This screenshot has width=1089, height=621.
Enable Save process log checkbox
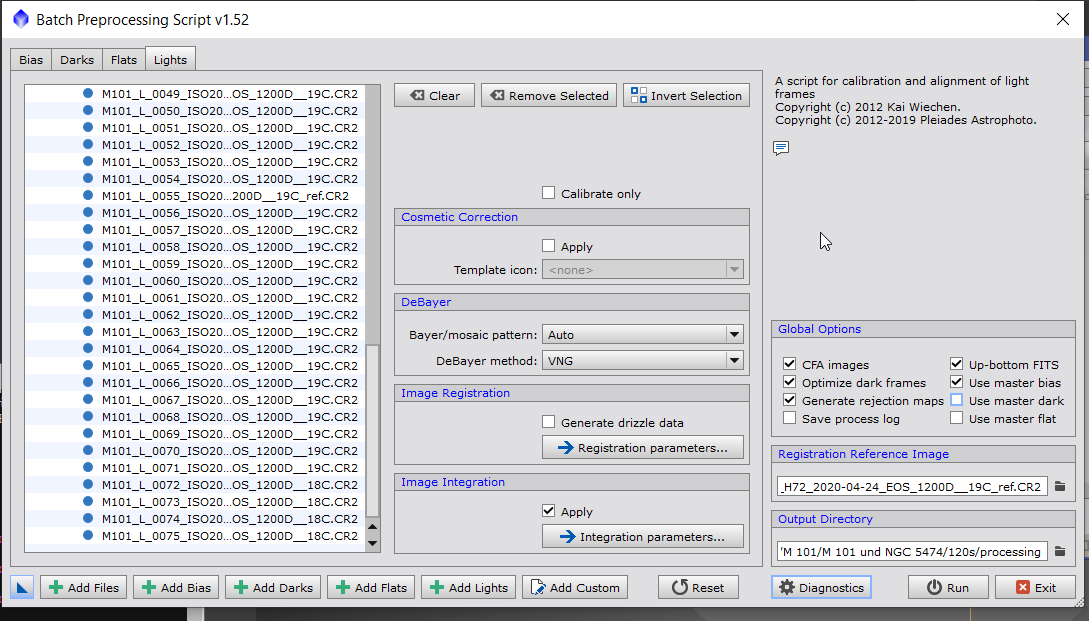coord(789,418)
